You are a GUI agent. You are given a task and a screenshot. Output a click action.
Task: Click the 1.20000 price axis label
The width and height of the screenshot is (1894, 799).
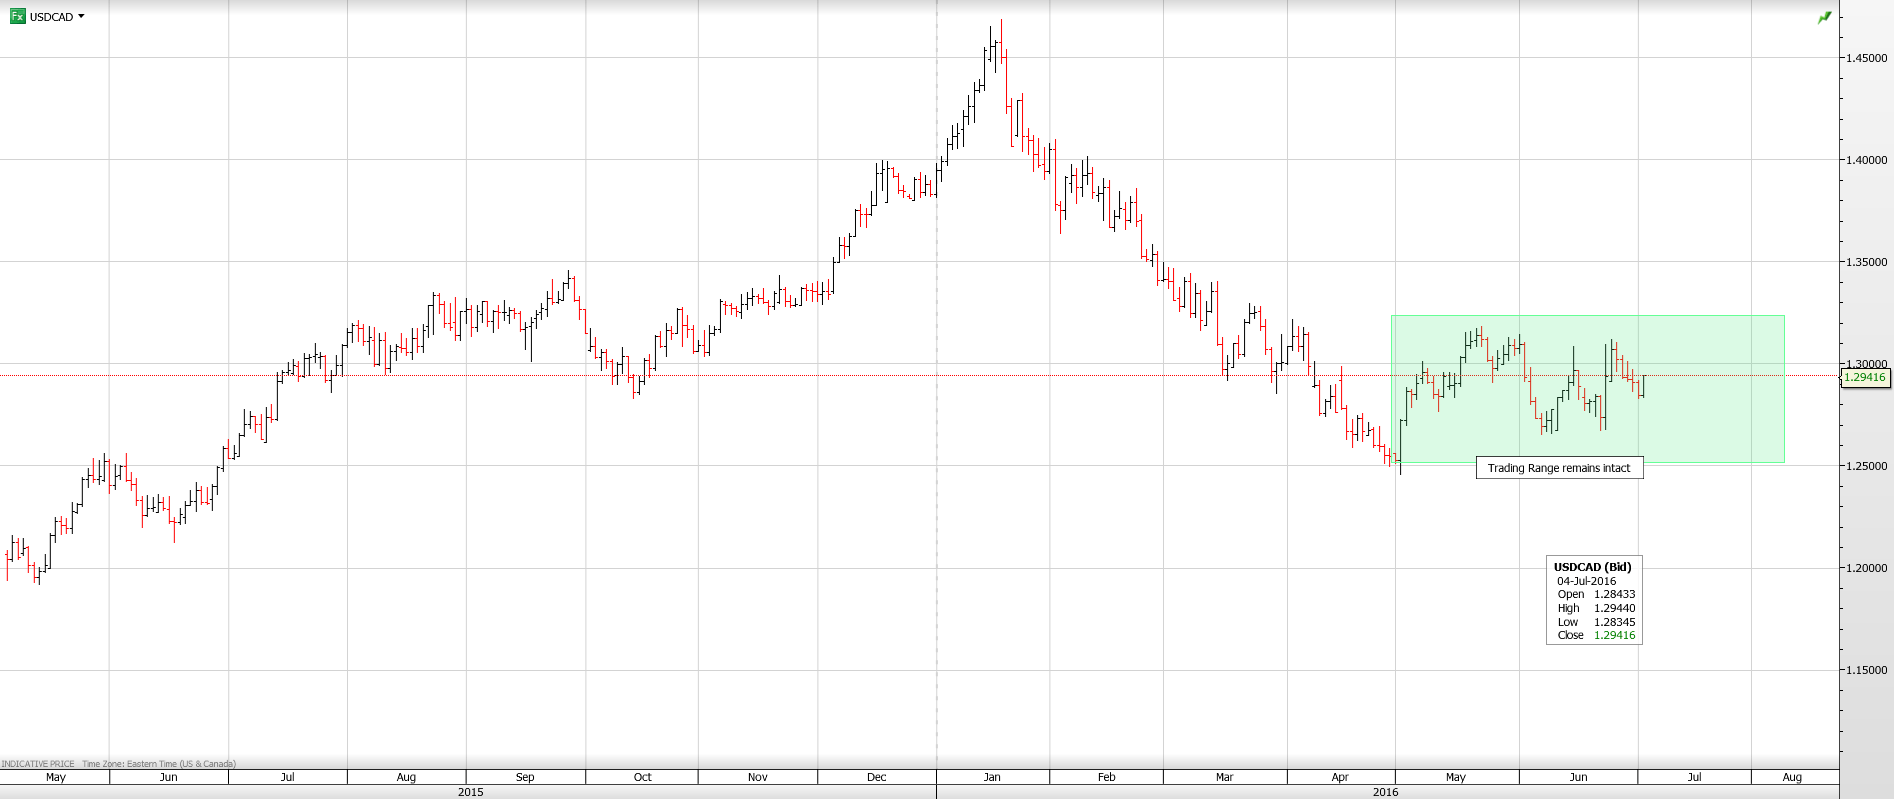tap(1866, 568)
